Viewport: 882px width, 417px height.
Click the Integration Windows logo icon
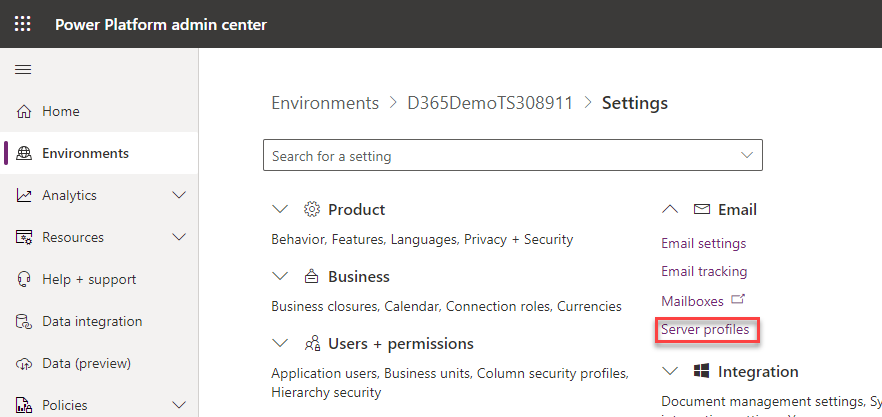pos(701,371)
